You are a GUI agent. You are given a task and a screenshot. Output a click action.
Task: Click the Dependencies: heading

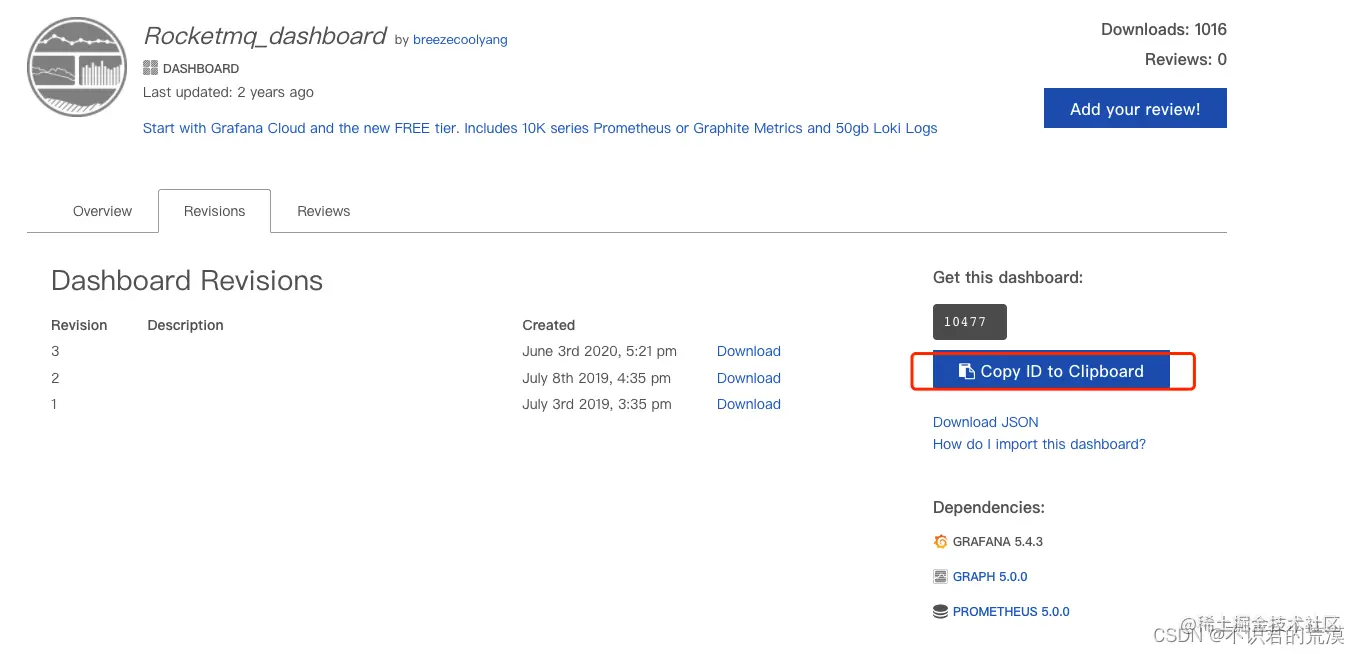[989, 507]
